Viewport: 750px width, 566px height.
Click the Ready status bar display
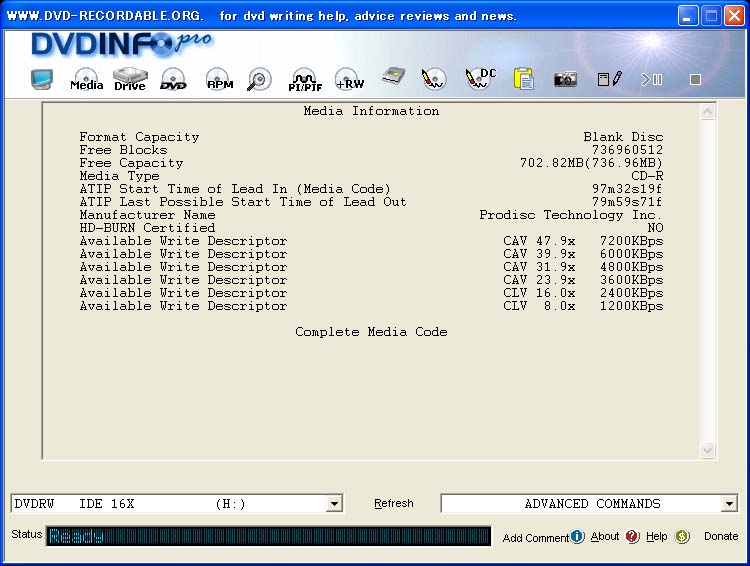tap(268, 536)
